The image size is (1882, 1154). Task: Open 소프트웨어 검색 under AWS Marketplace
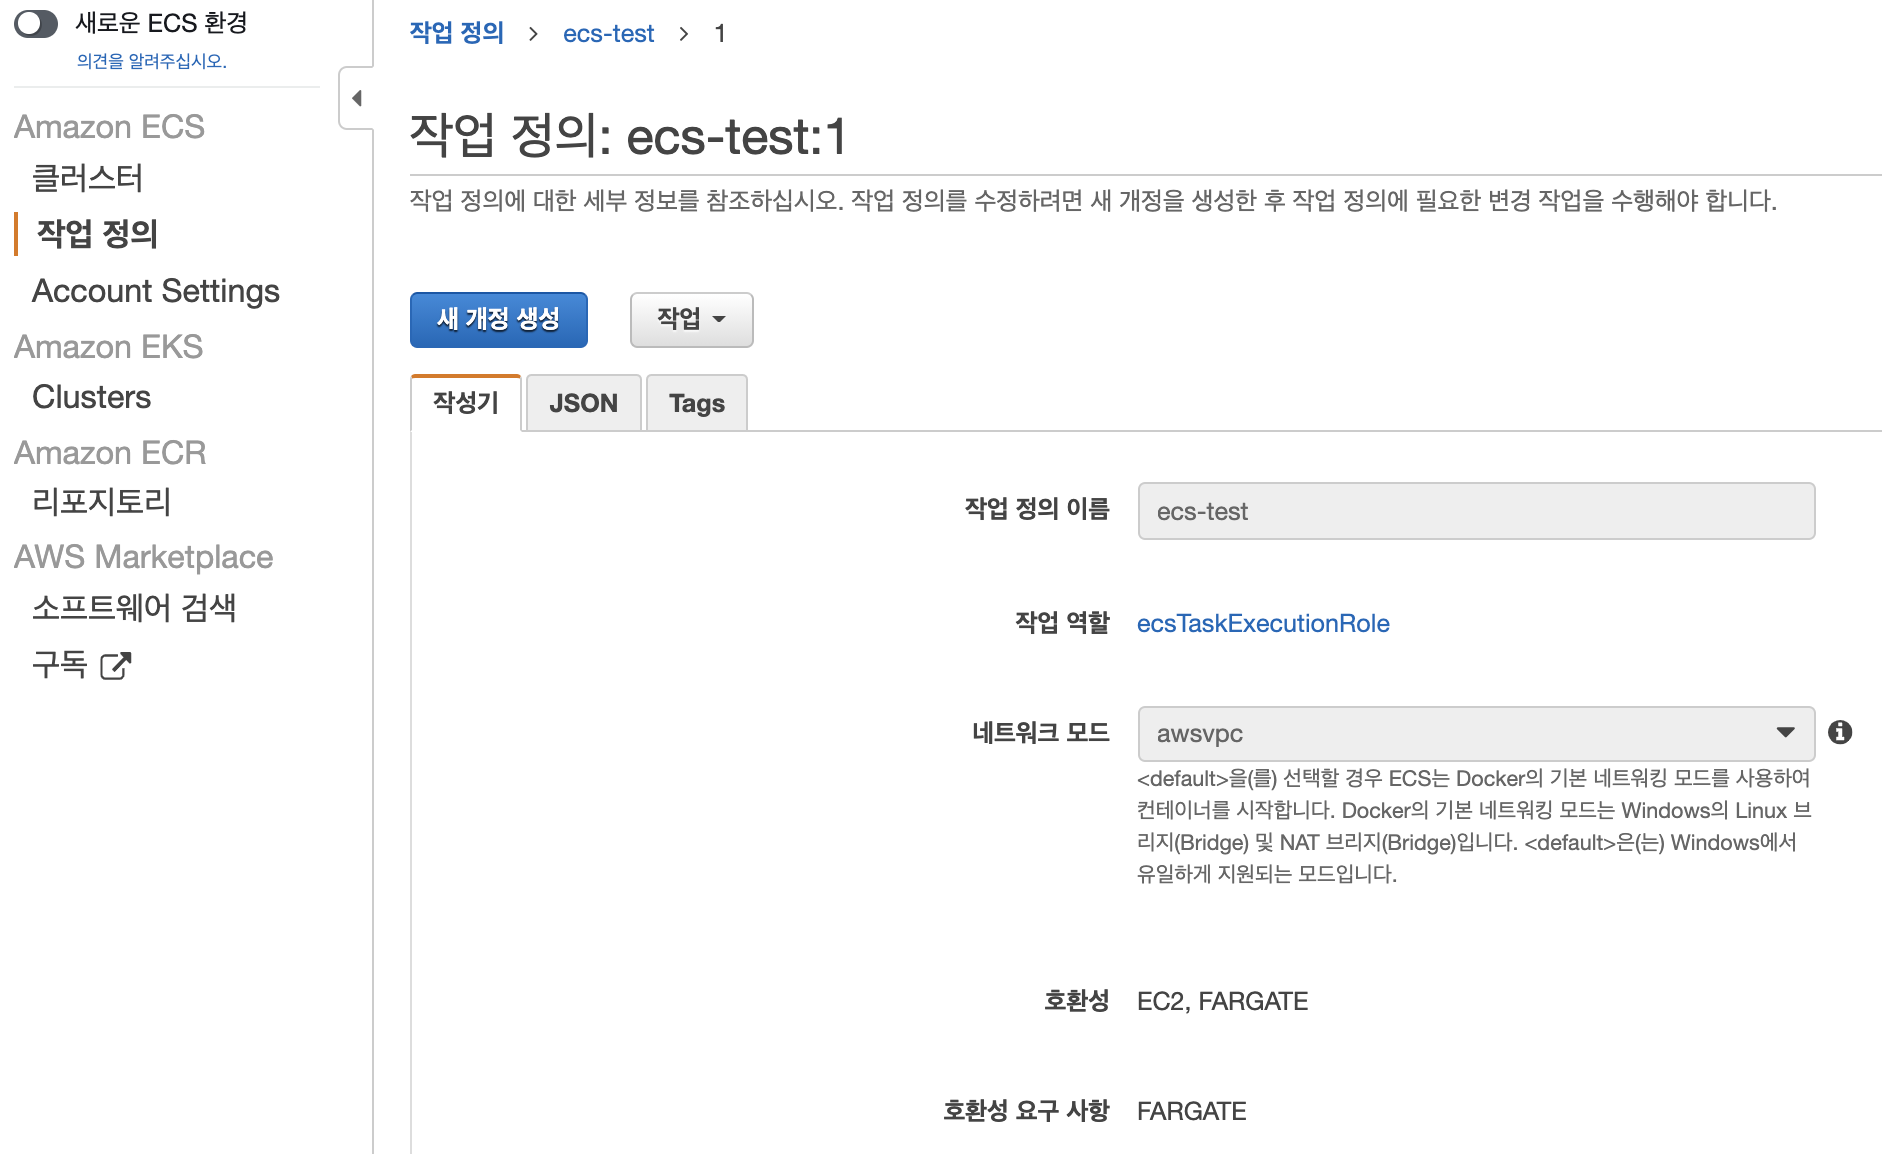134,607
